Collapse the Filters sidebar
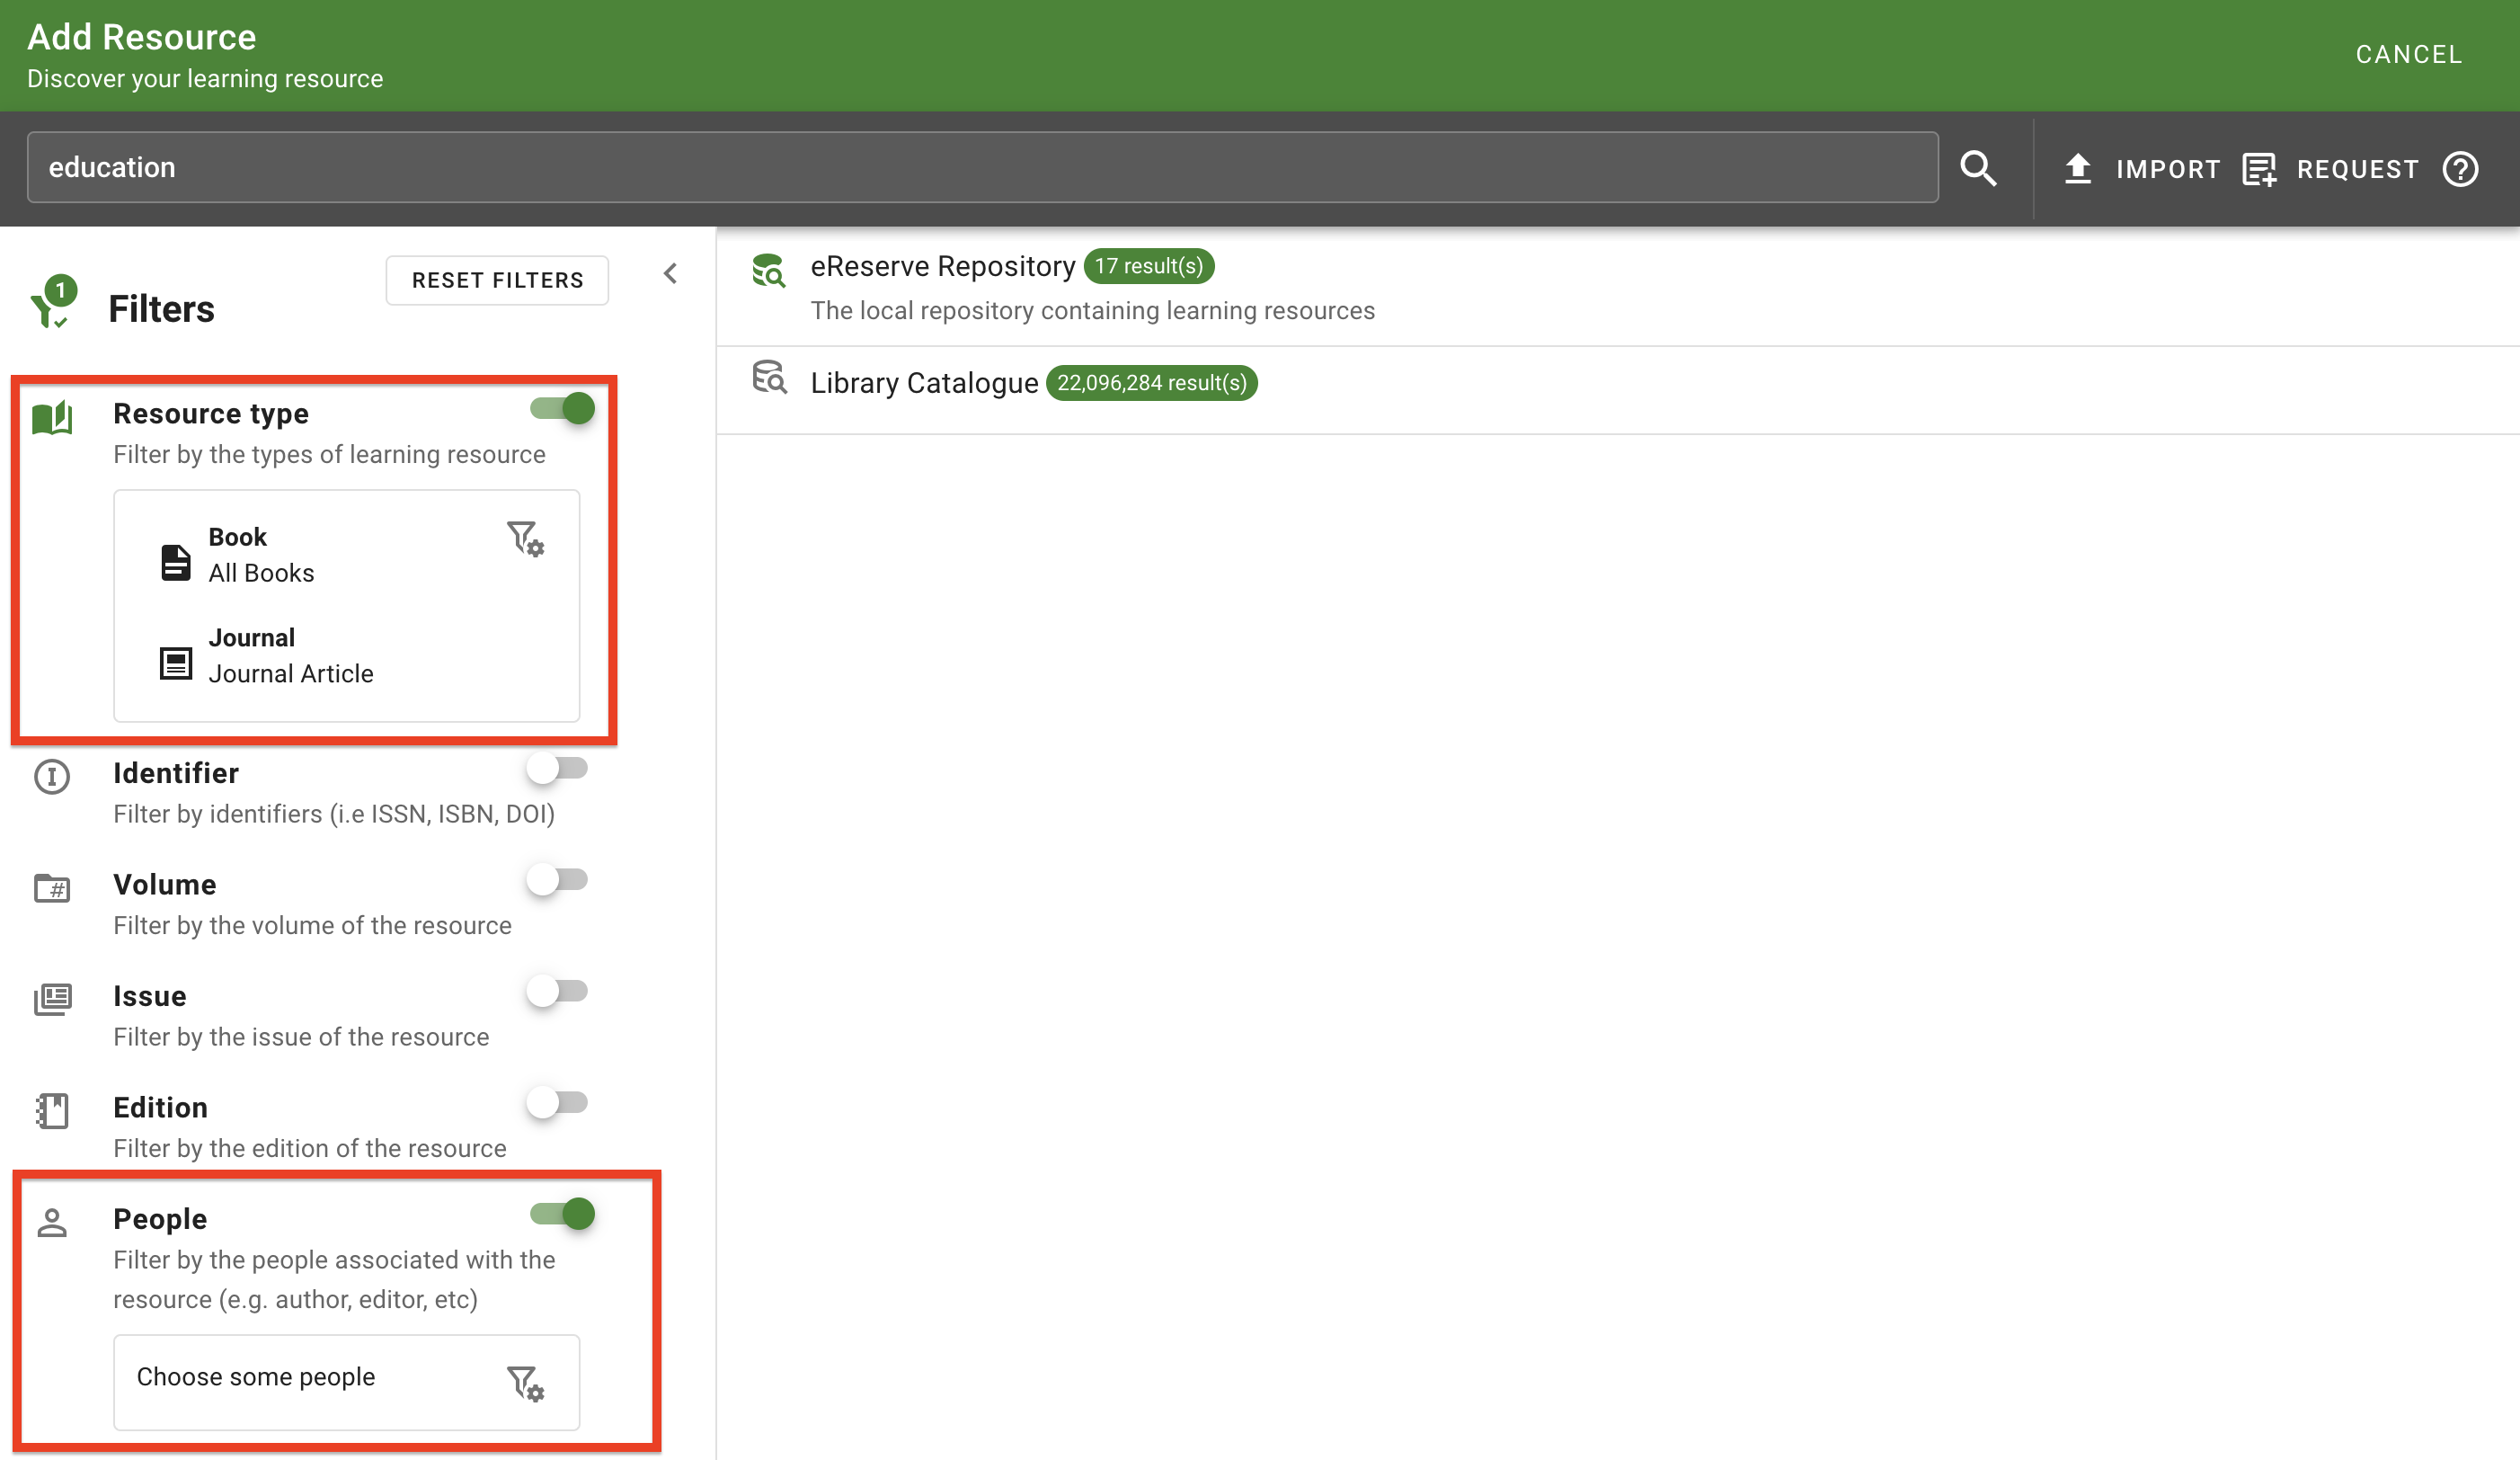Screen dimensions: 2520x1460 pos(671,273)
